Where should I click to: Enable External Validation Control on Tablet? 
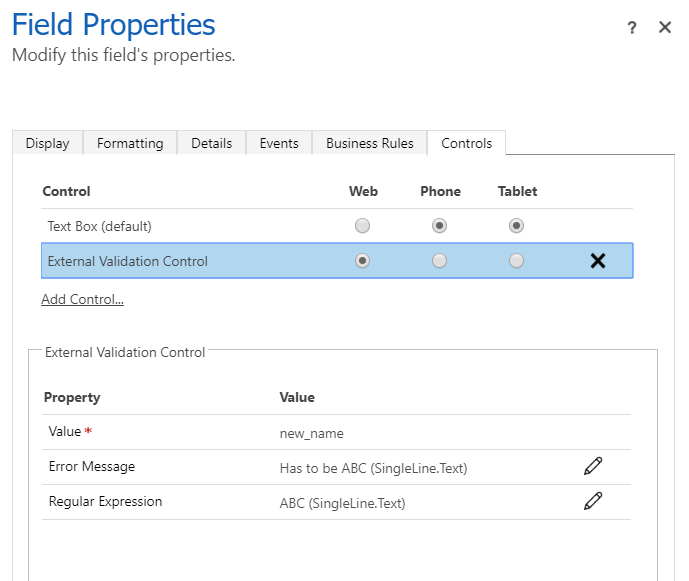(516, 261)
